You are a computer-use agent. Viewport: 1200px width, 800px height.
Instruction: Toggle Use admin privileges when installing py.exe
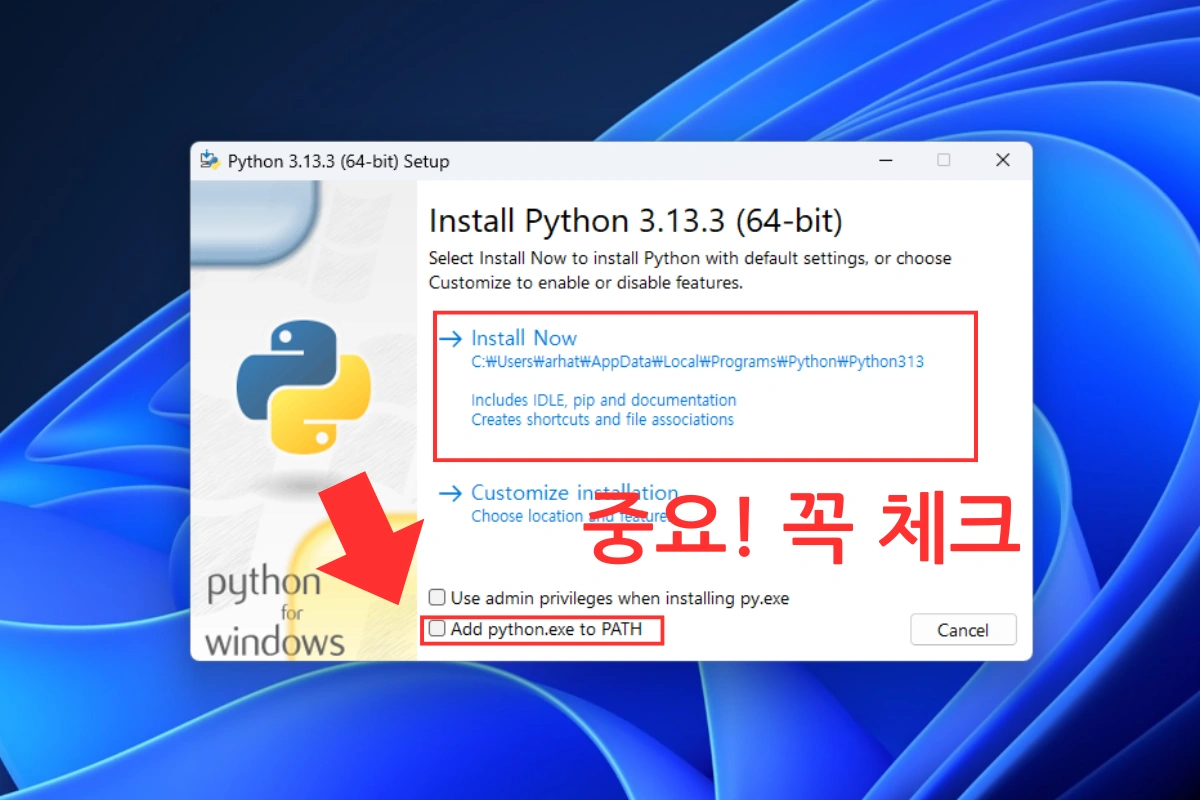(437, 598)
